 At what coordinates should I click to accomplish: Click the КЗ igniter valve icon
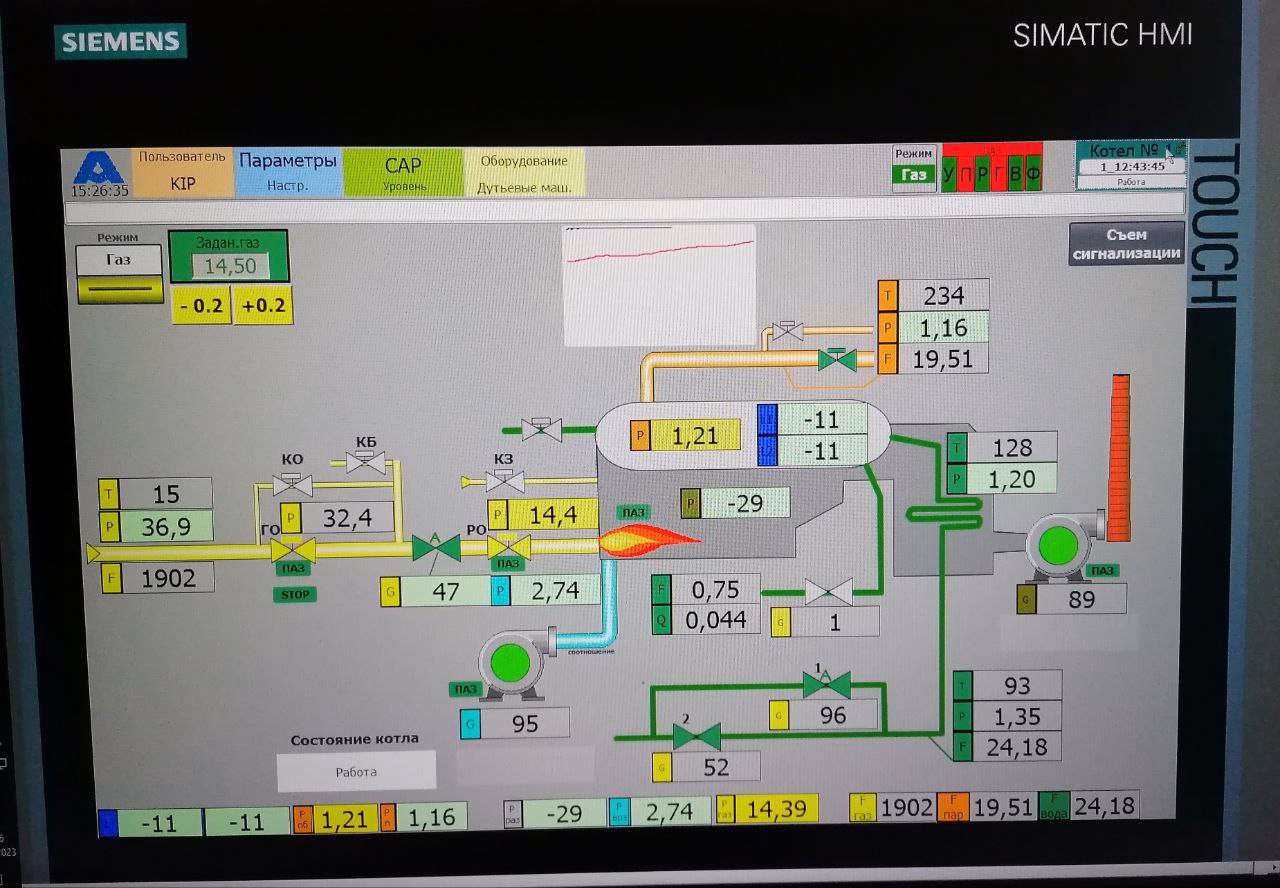tap(504, 480)
